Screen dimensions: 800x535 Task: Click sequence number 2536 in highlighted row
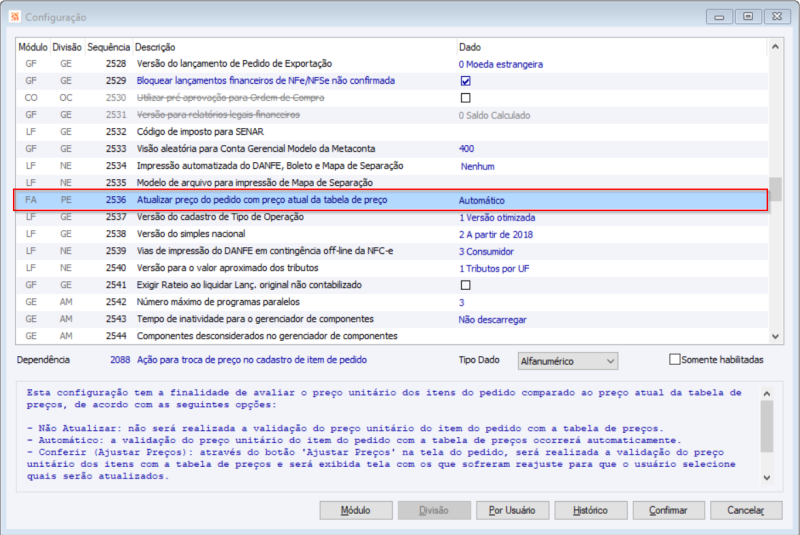coord(116,200)
